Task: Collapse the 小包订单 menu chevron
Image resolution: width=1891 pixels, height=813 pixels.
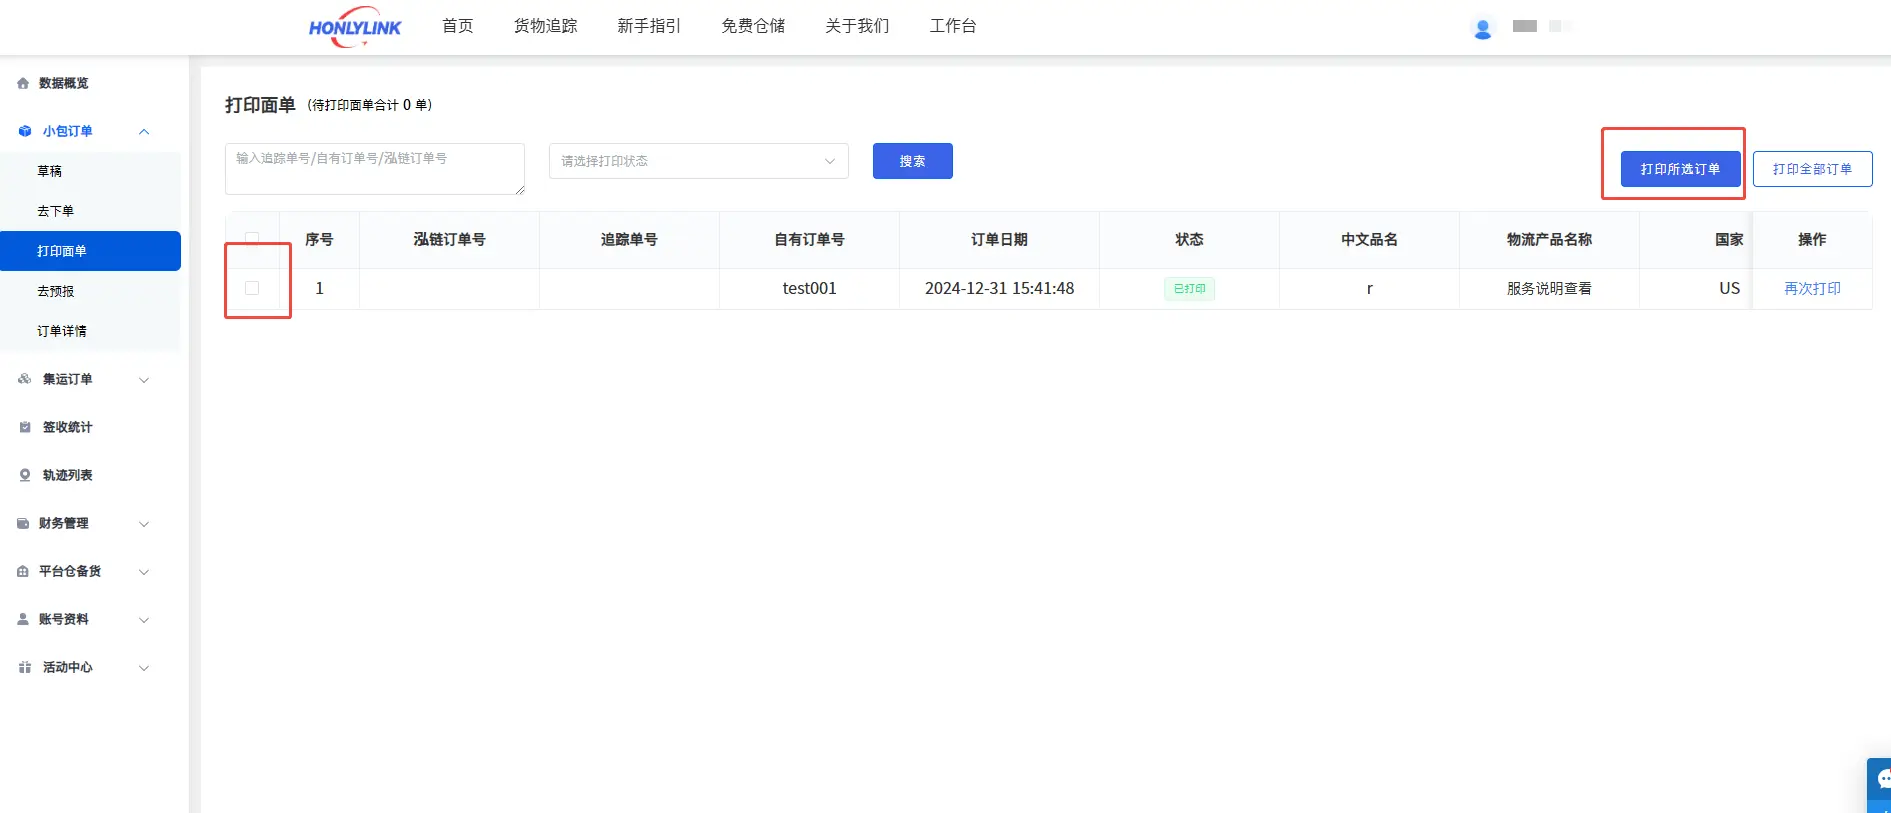Action: pyautogui.click(x=144, y=131)
